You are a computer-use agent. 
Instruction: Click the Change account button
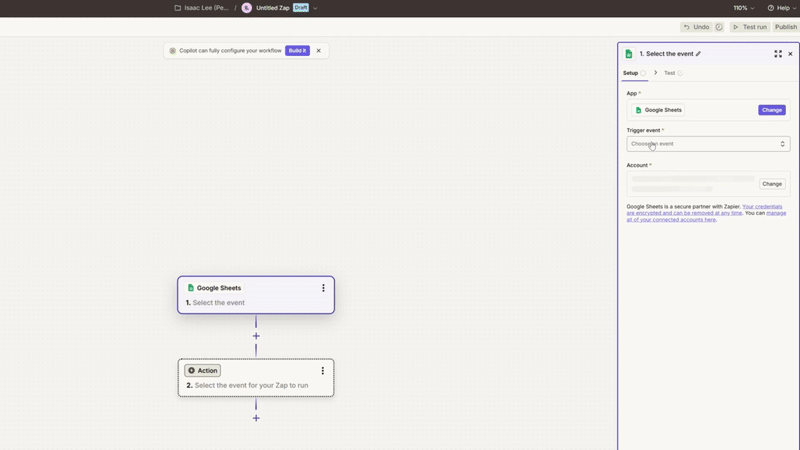(771, 184)
